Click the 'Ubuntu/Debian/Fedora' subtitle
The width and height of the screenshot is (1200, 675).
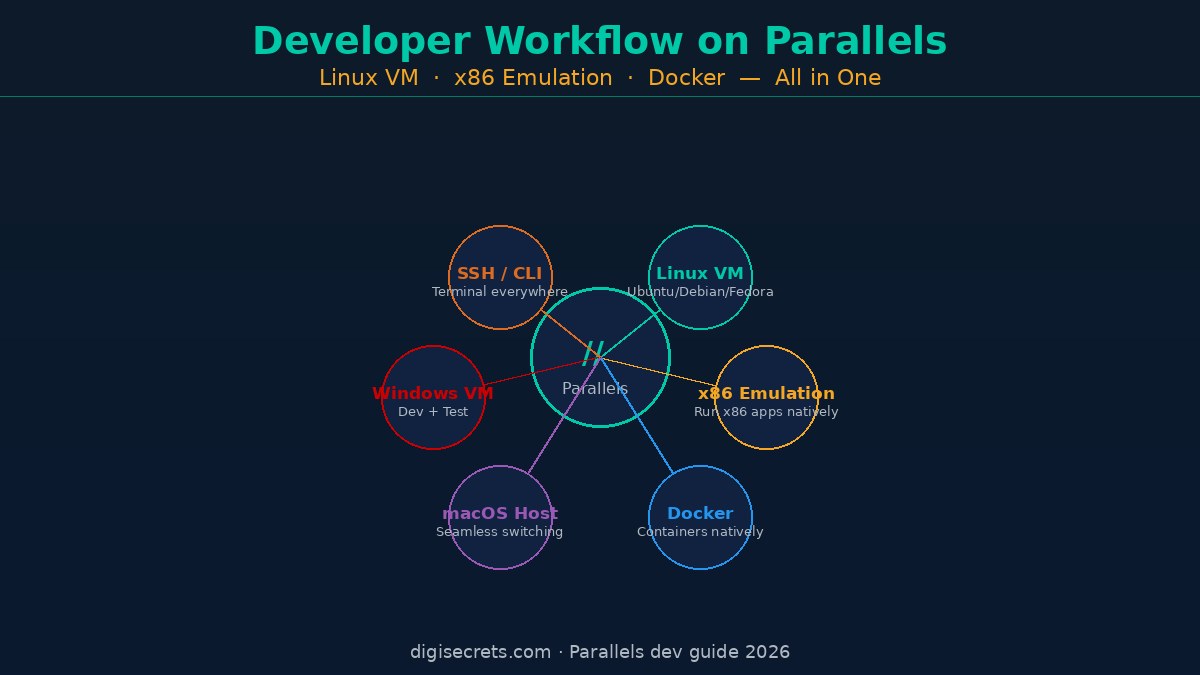click(700, 292)
